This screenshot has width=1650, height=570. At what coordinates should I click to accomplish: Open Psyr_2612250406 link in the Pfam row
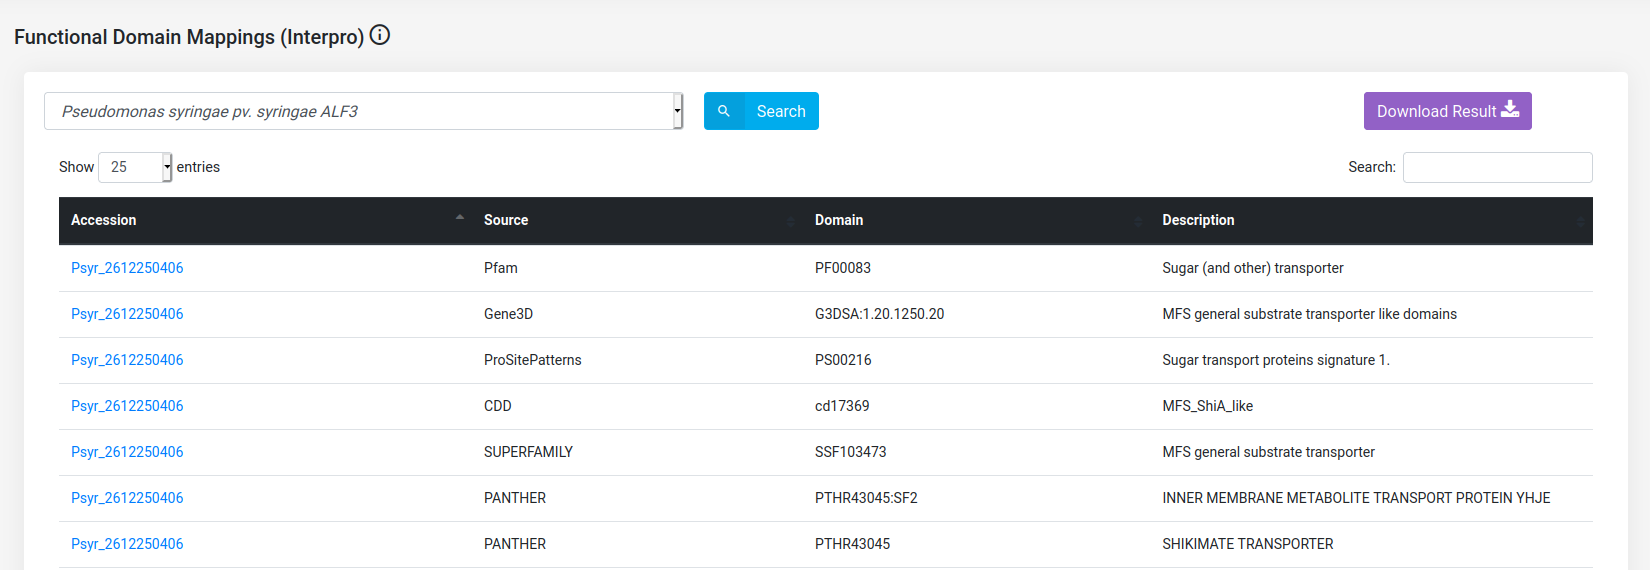127,268
